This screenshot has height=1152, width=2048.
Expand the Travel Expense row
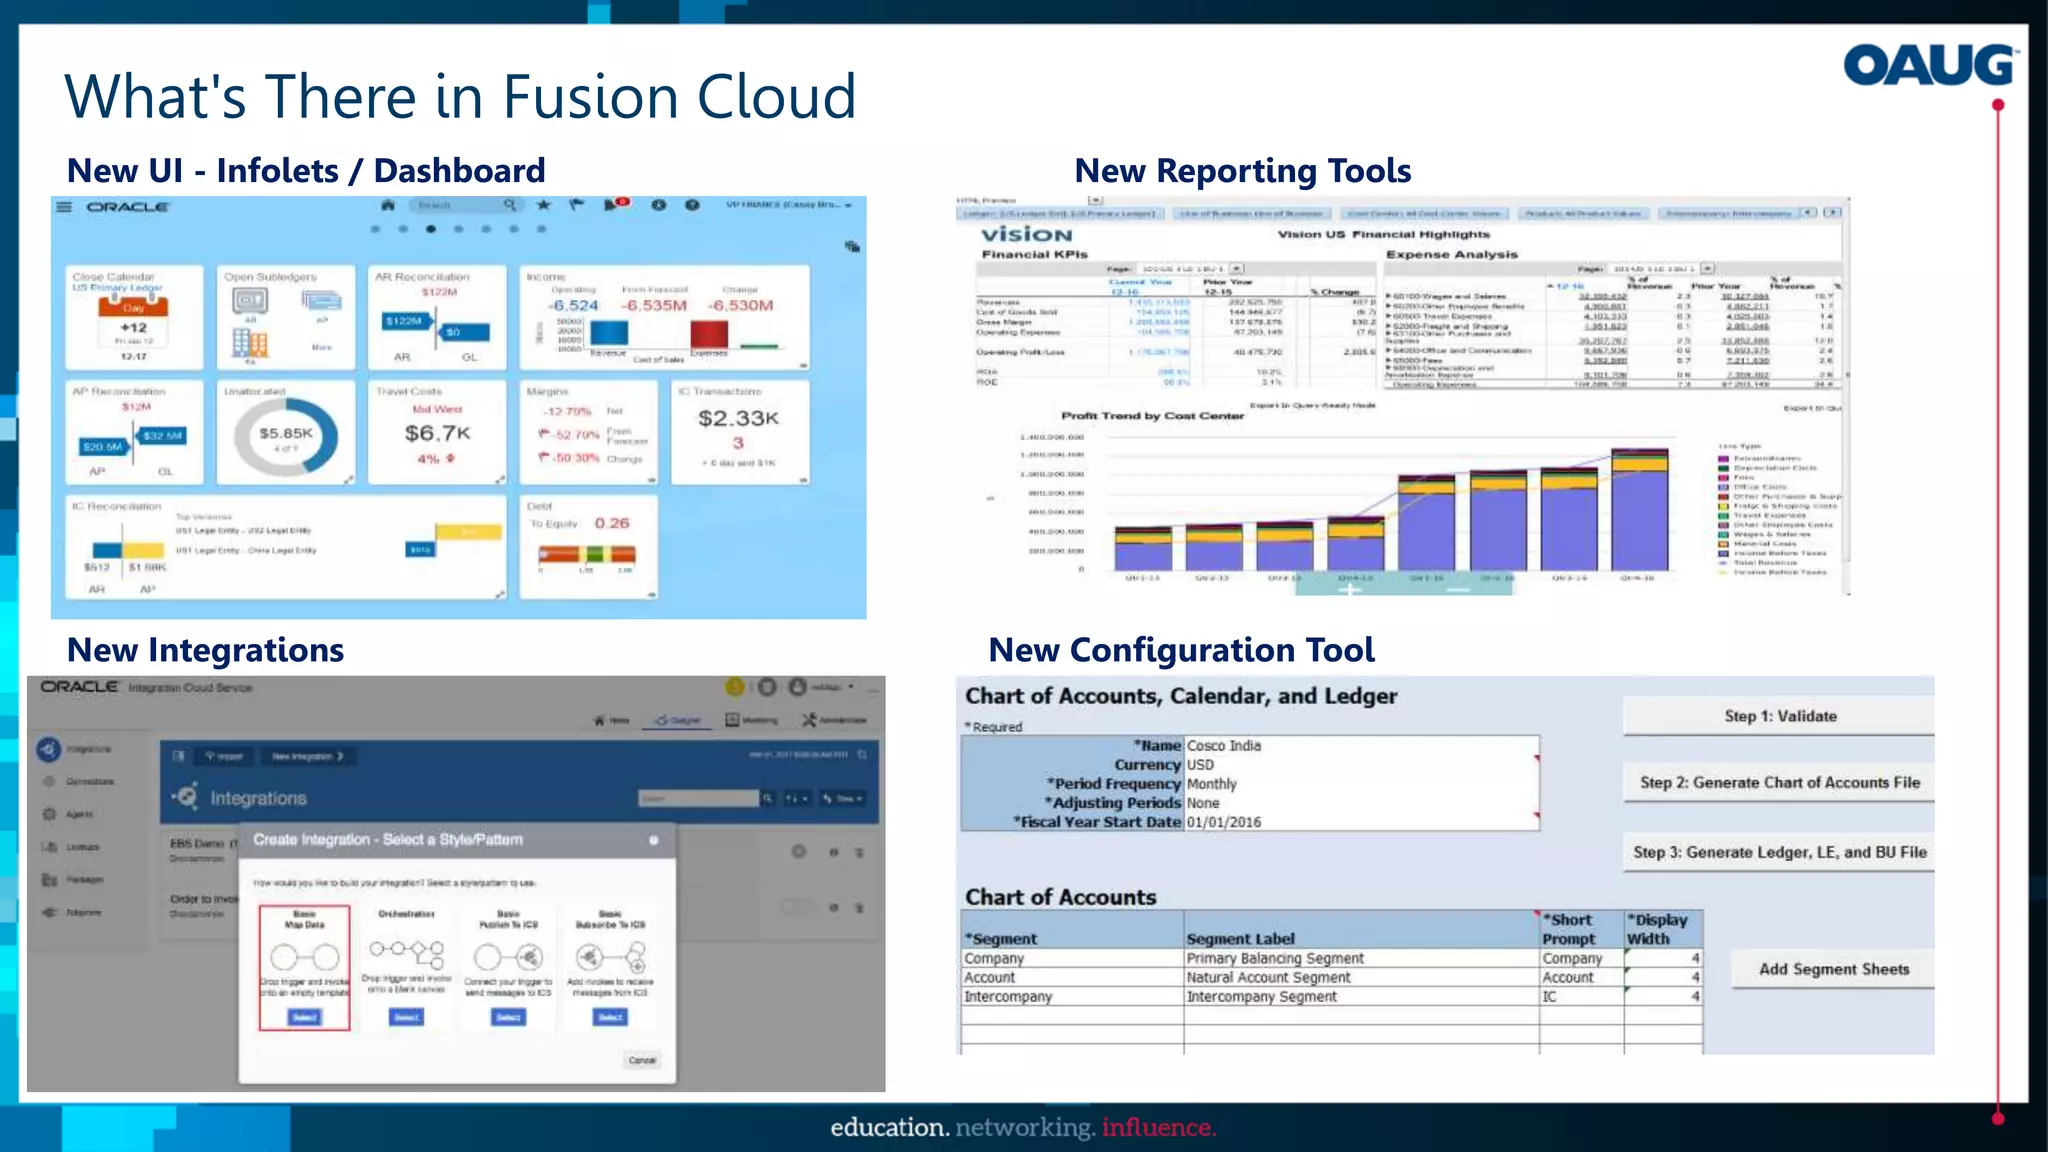[1389, 316]
